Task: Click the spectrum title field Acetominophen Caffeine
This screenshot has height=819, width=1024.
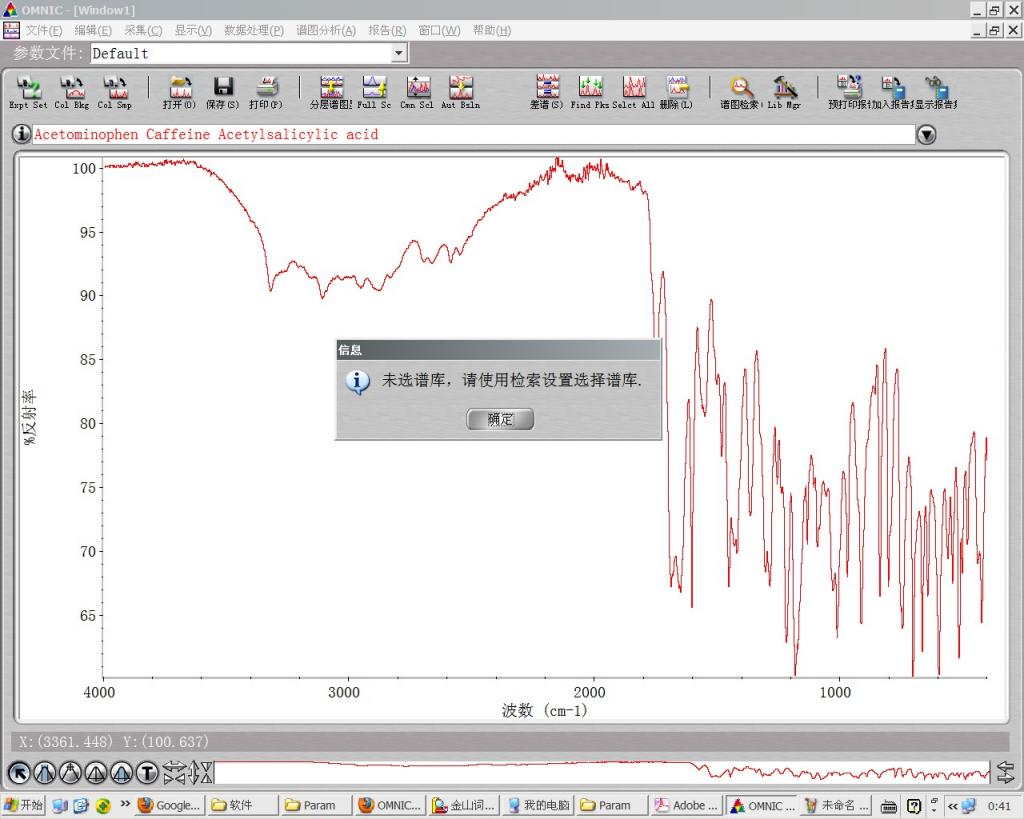Action: [x=474, y=135]
